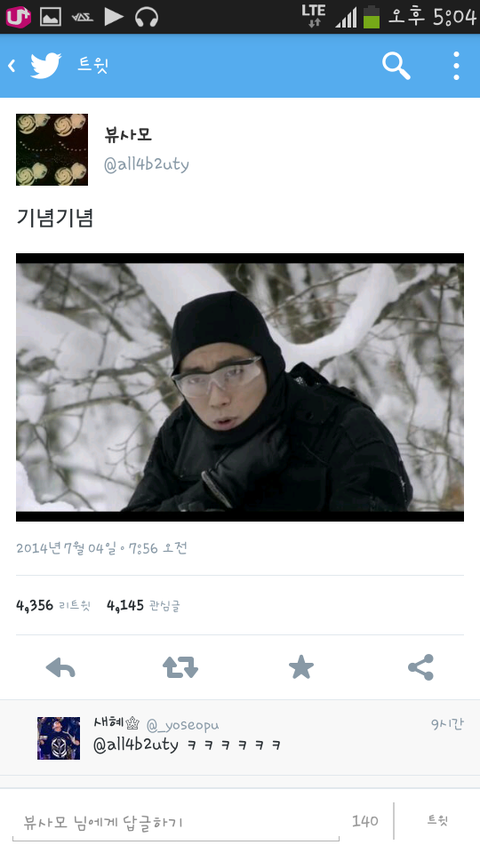Retweet using the retweet arrows icon

[180, 667]
